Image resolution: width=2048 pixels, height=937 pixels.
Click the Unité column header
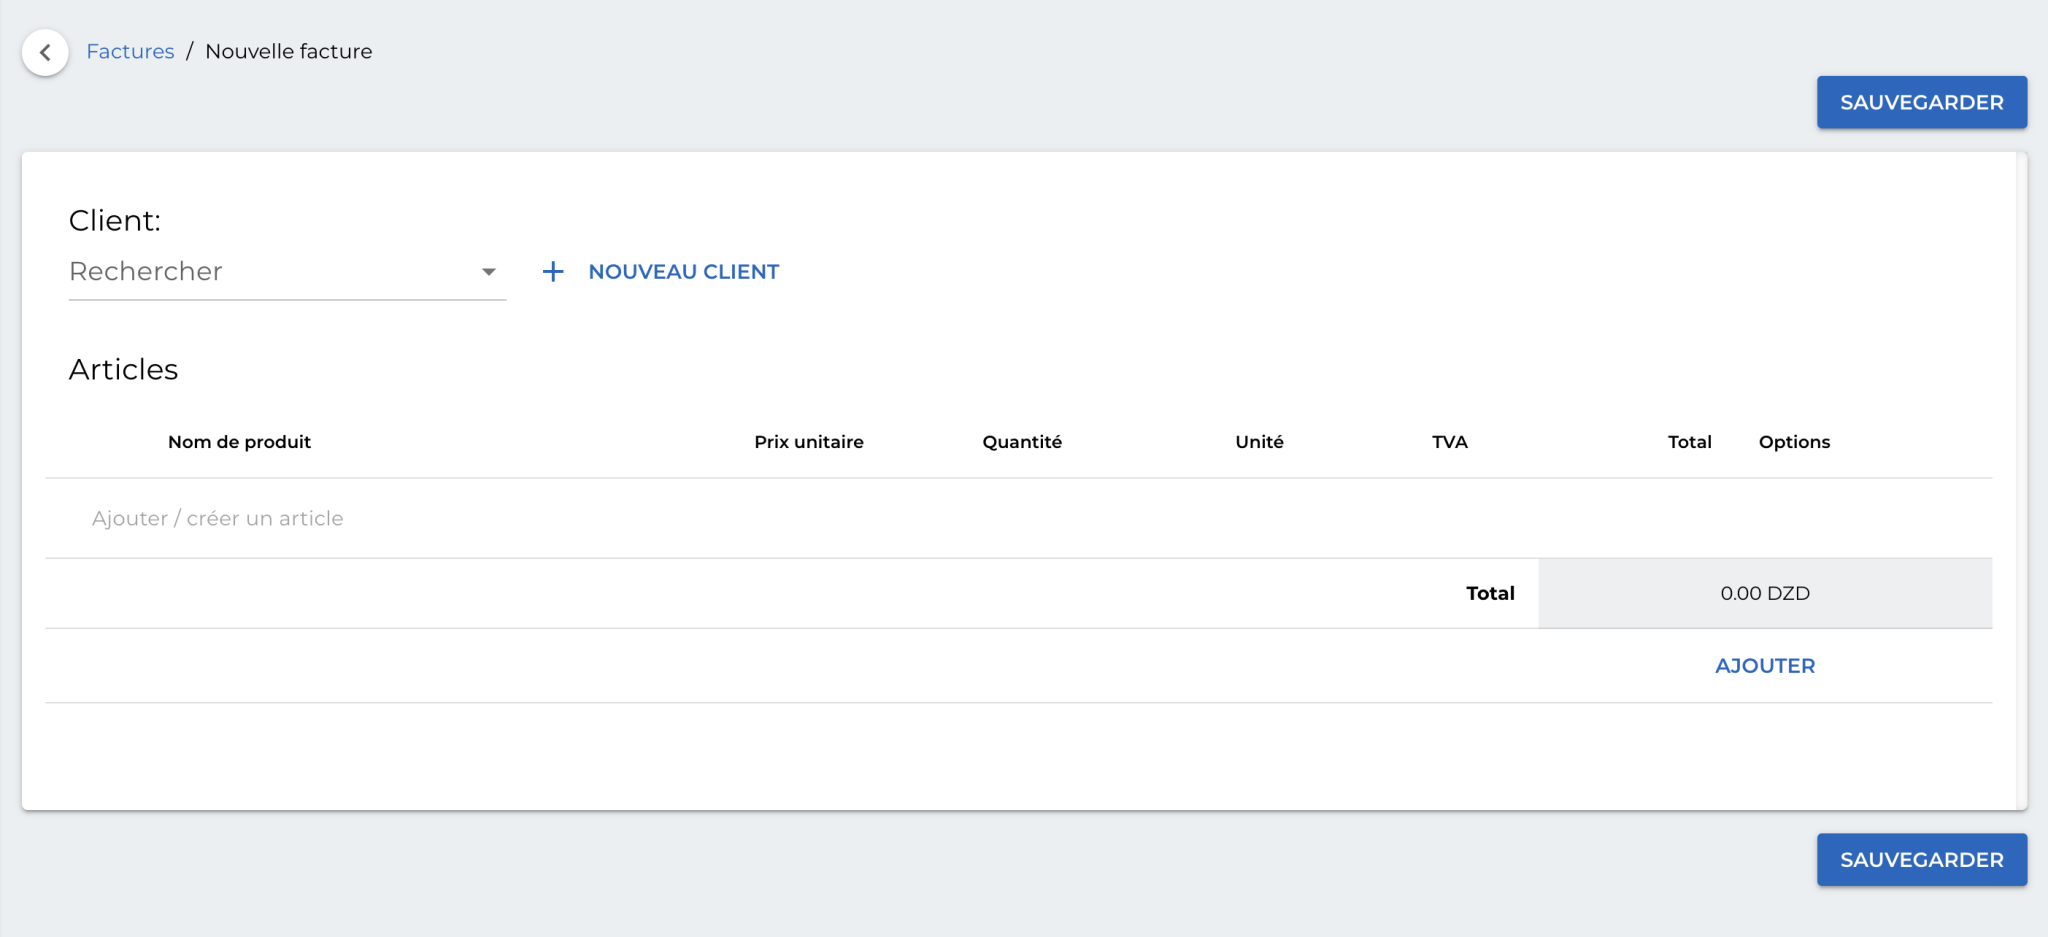coord(1258,441)
